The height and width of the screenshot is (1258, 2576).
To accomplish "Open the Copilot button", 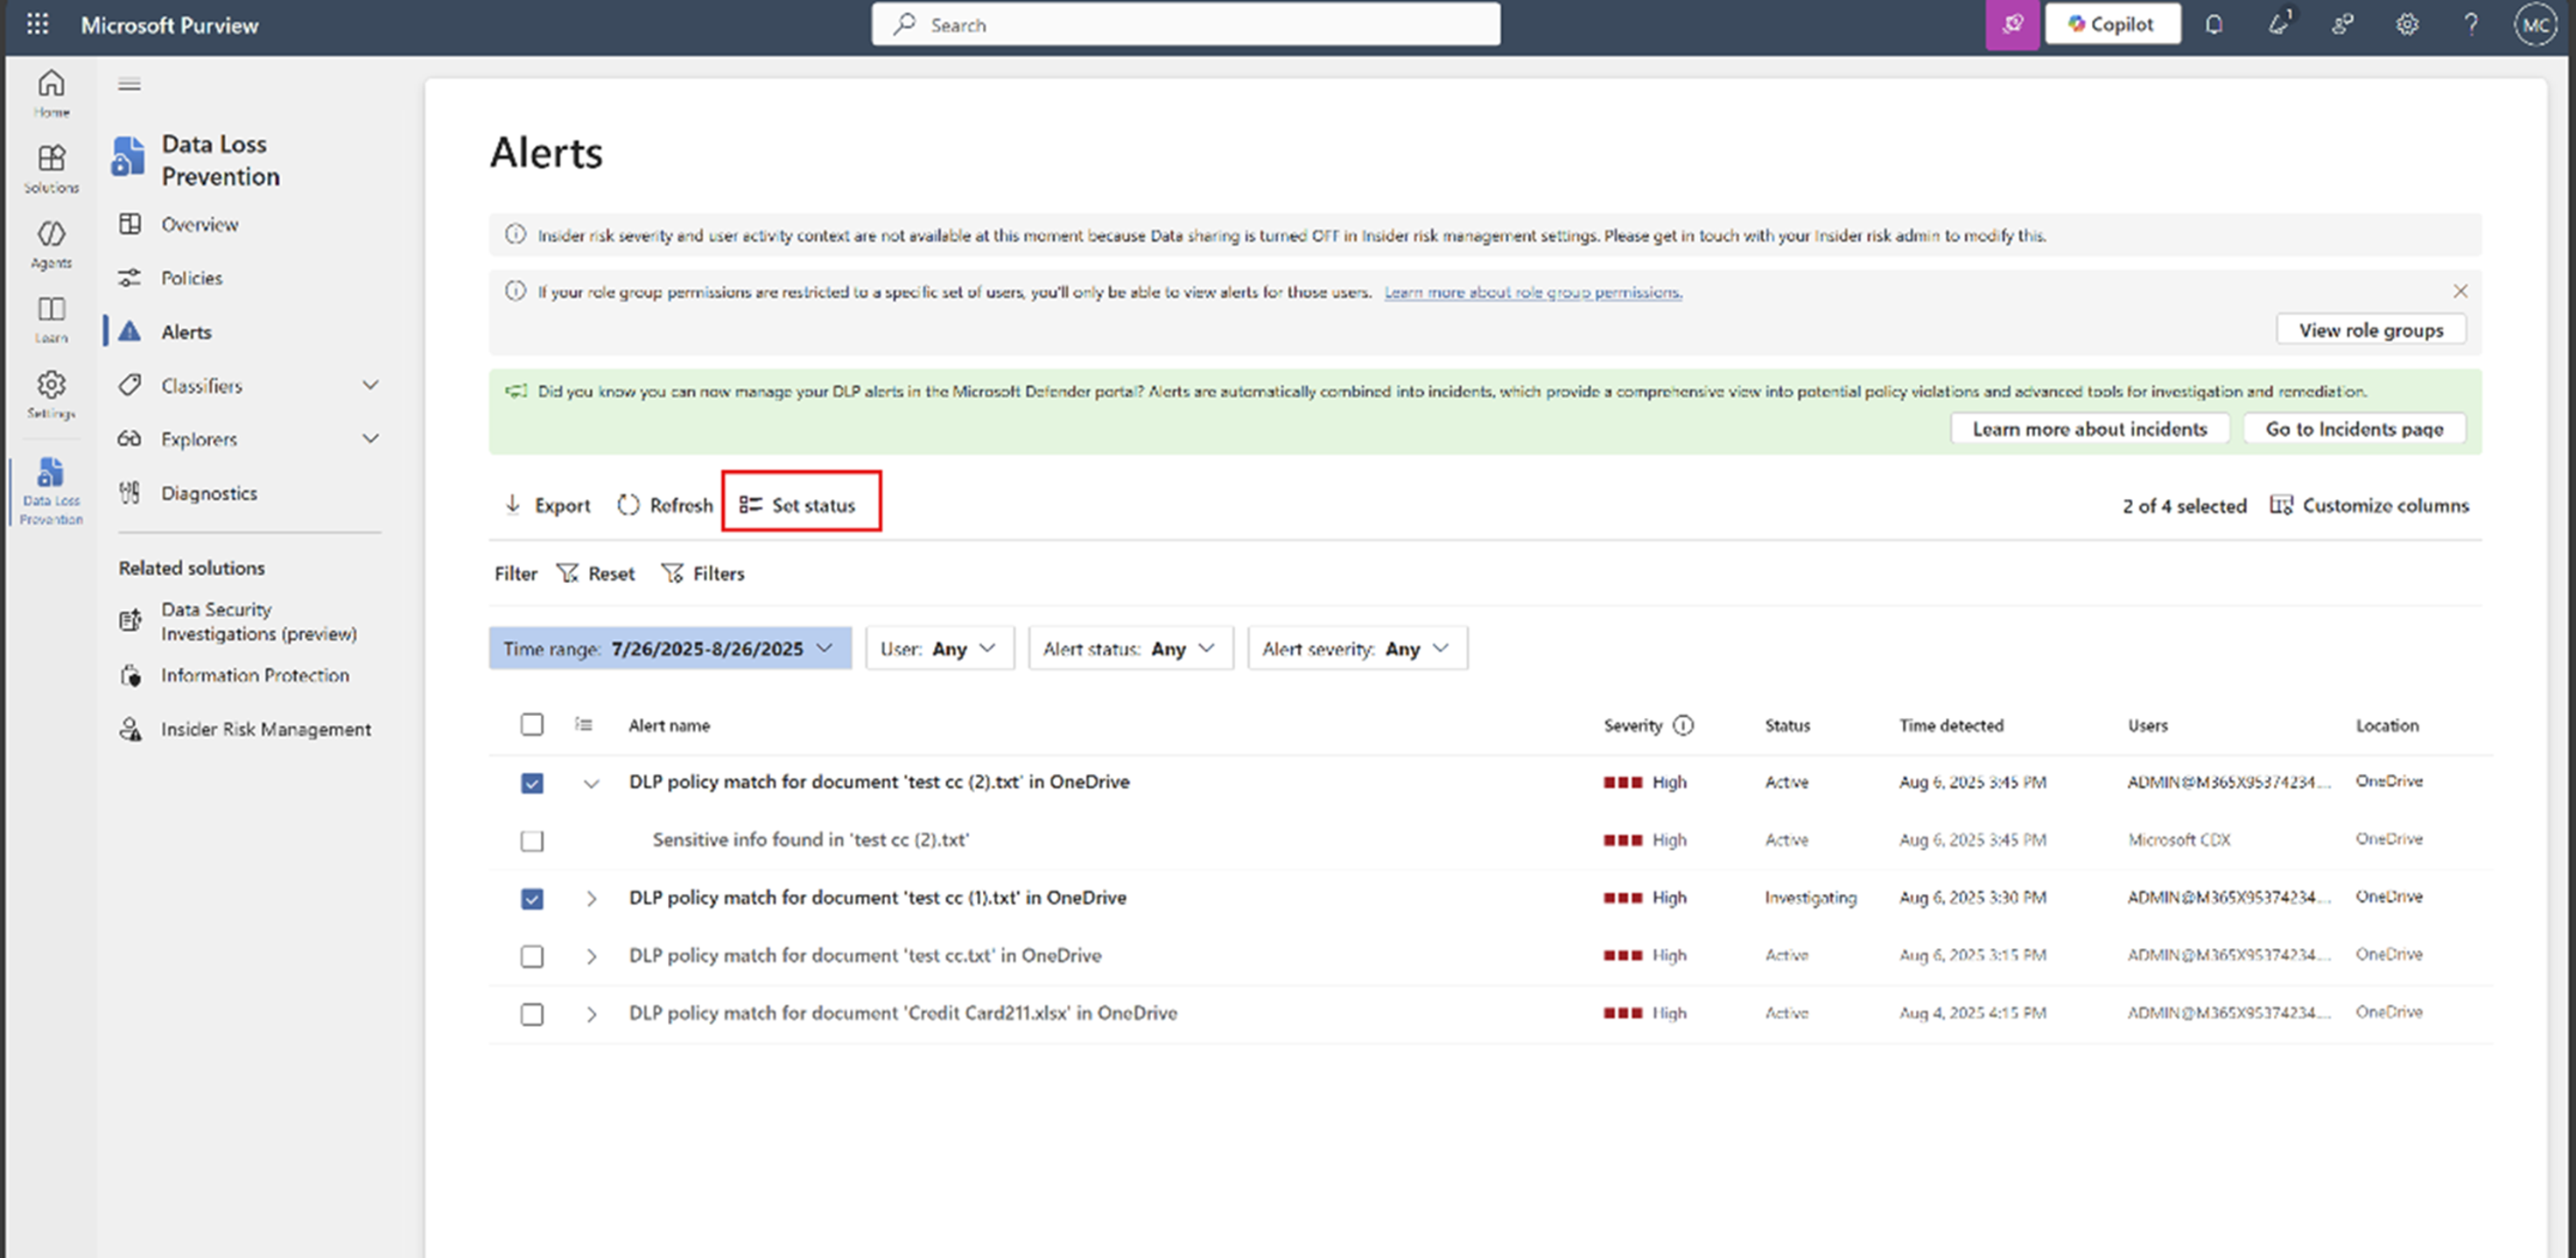I will pyautogui.click(x=2112, y=24).
